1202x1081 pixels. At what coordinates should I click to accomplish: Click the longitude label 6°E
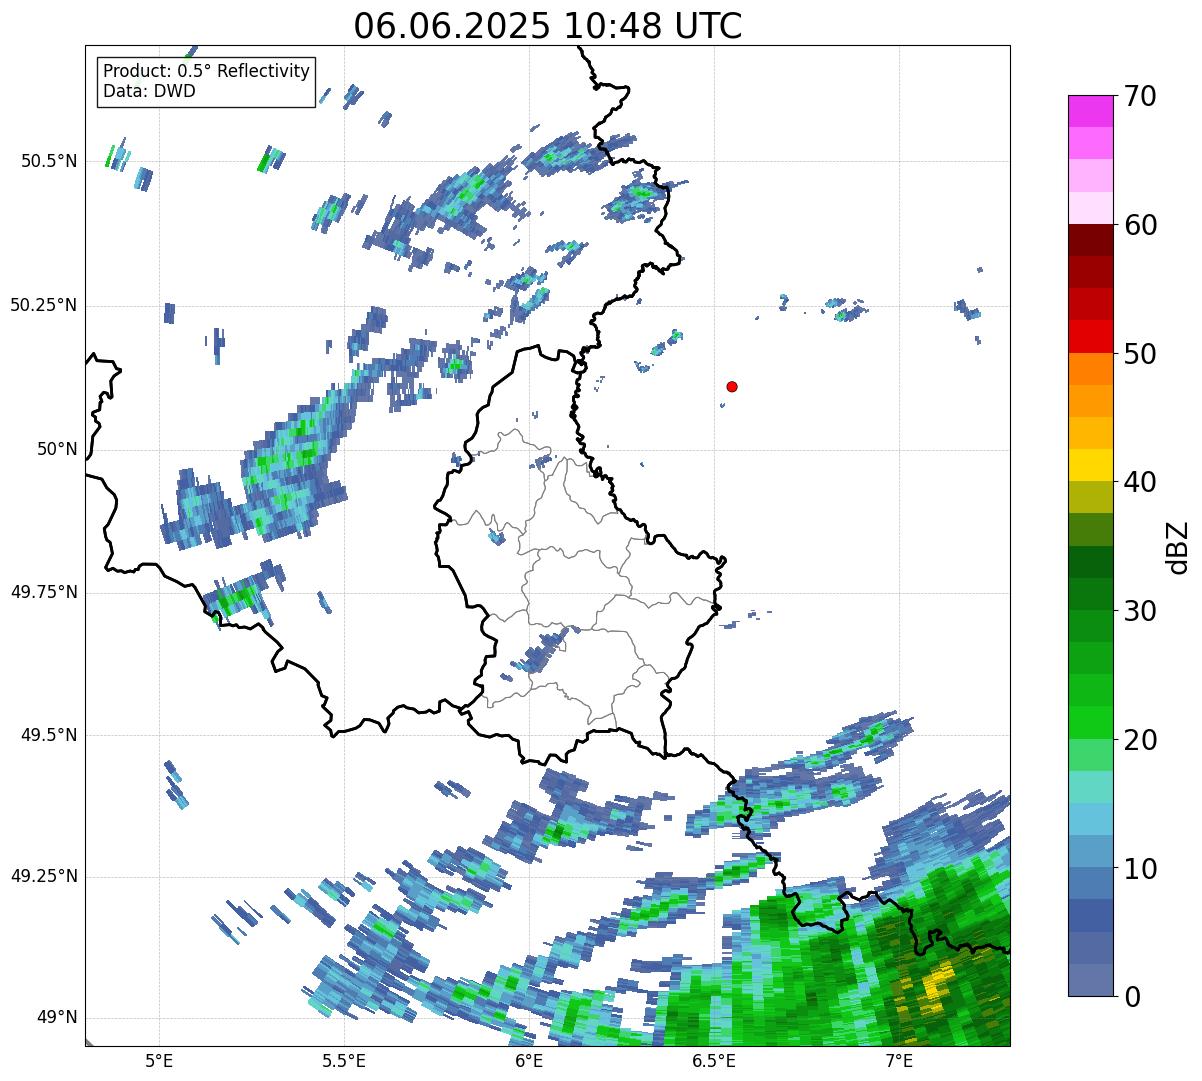click(x=529, y=1060)
